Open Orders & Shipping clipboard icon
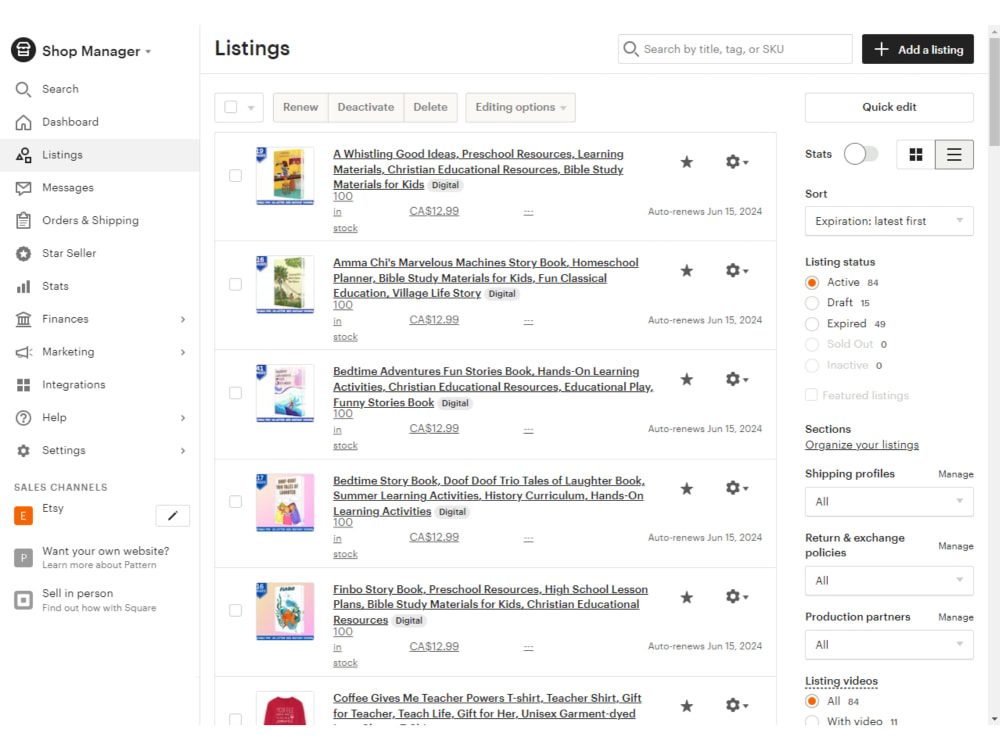The height and width of the screenshot is (750, 1000). coord(23,221)
